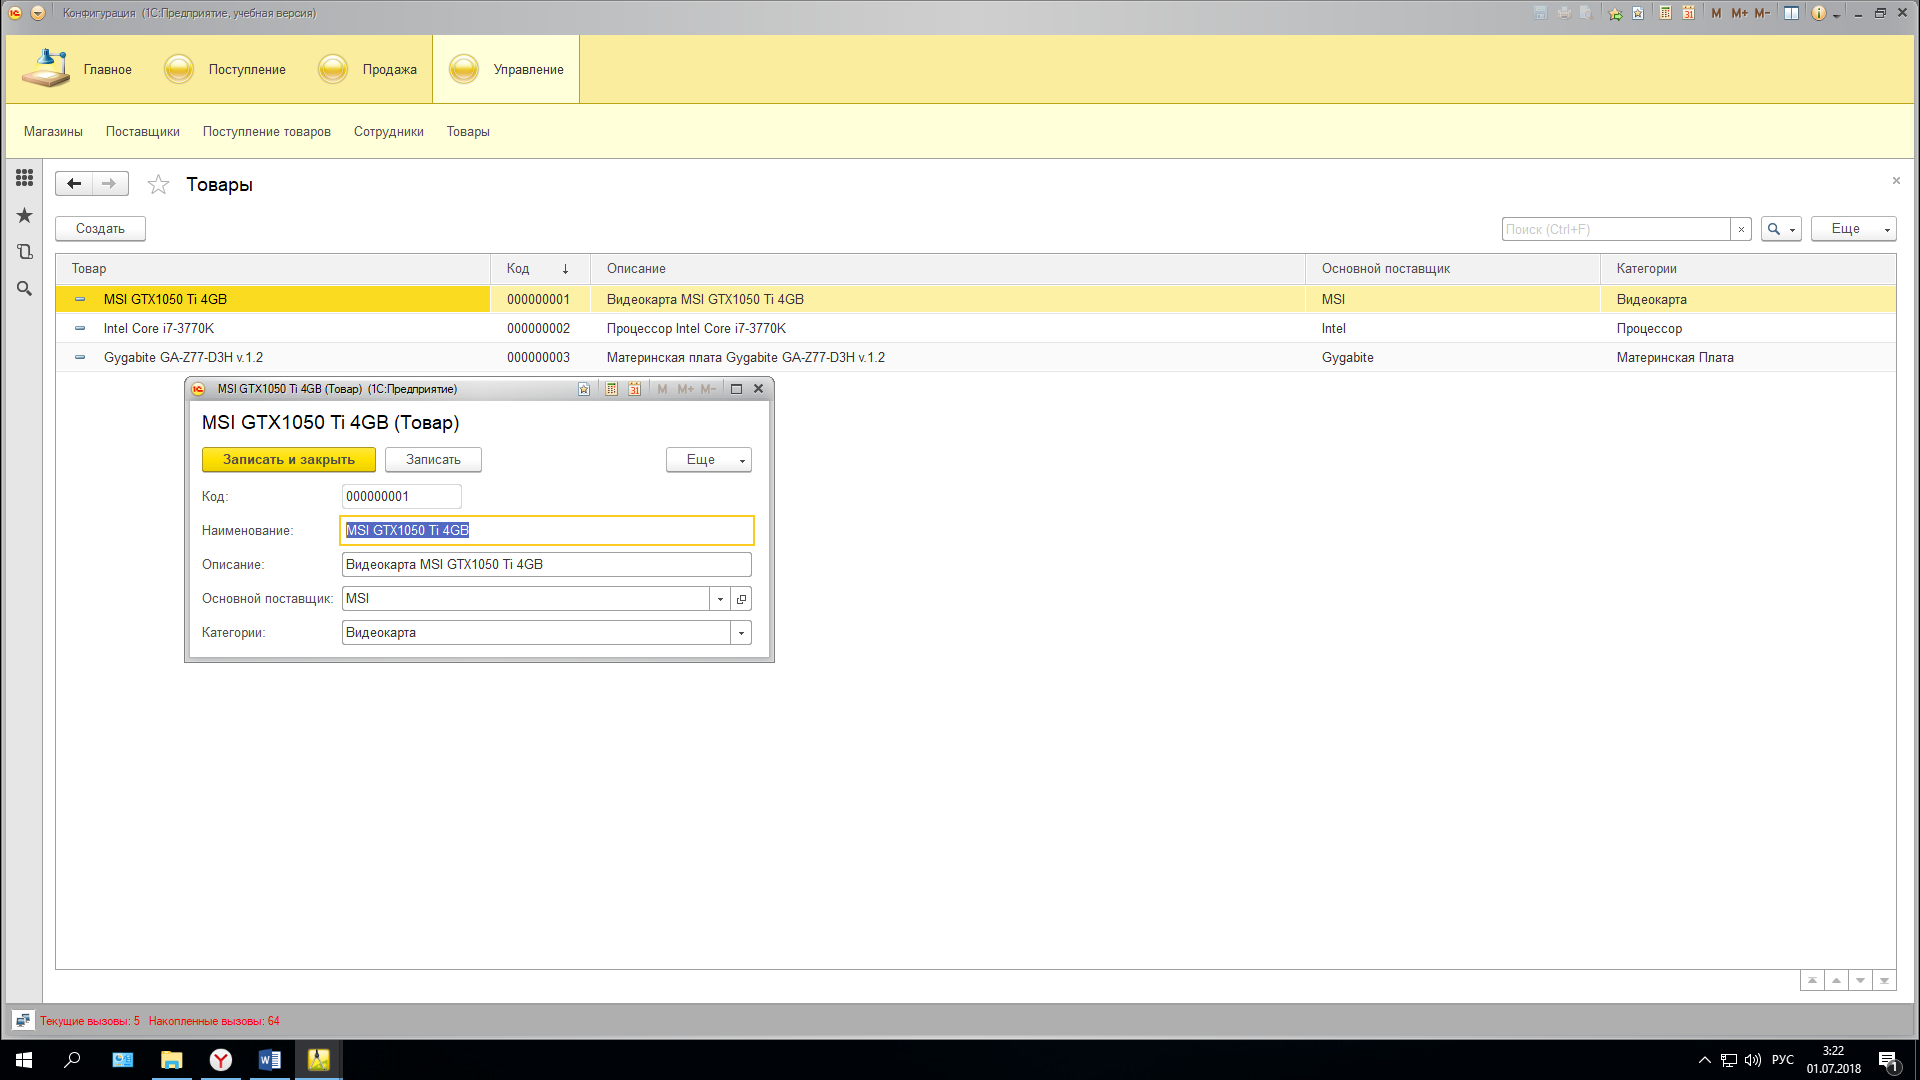Open Word from the taskbar
The width and height of the screenshot is (1920, 1080).
pos(270,1060)
